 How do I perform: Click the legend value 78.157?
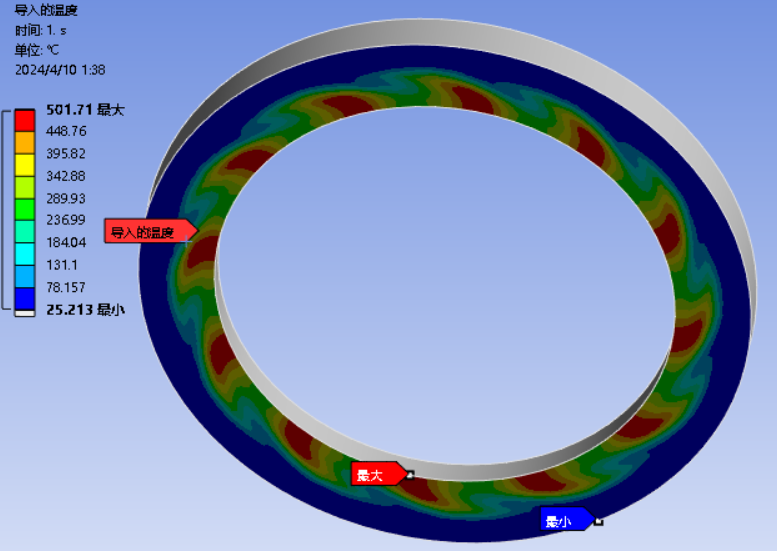[66, 287]
